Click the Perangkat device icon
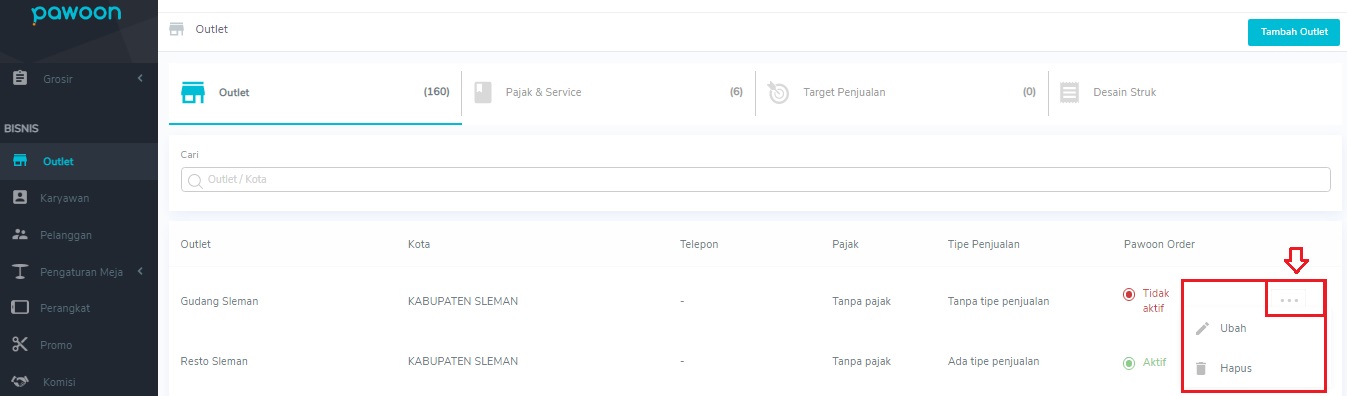Viewport: 1347px width, 396px height. 19,308
